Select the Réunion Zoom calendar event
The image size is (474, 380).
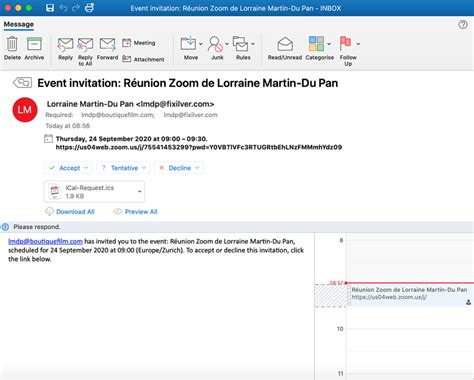[410, 295]
